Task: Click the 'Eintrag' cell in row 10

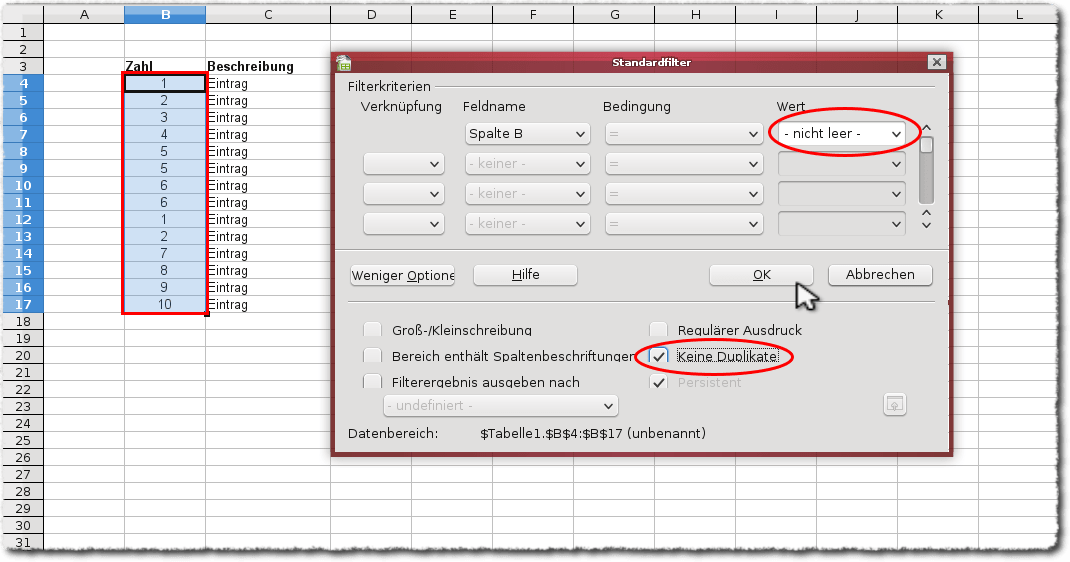Action: click(x=268, y=186)
